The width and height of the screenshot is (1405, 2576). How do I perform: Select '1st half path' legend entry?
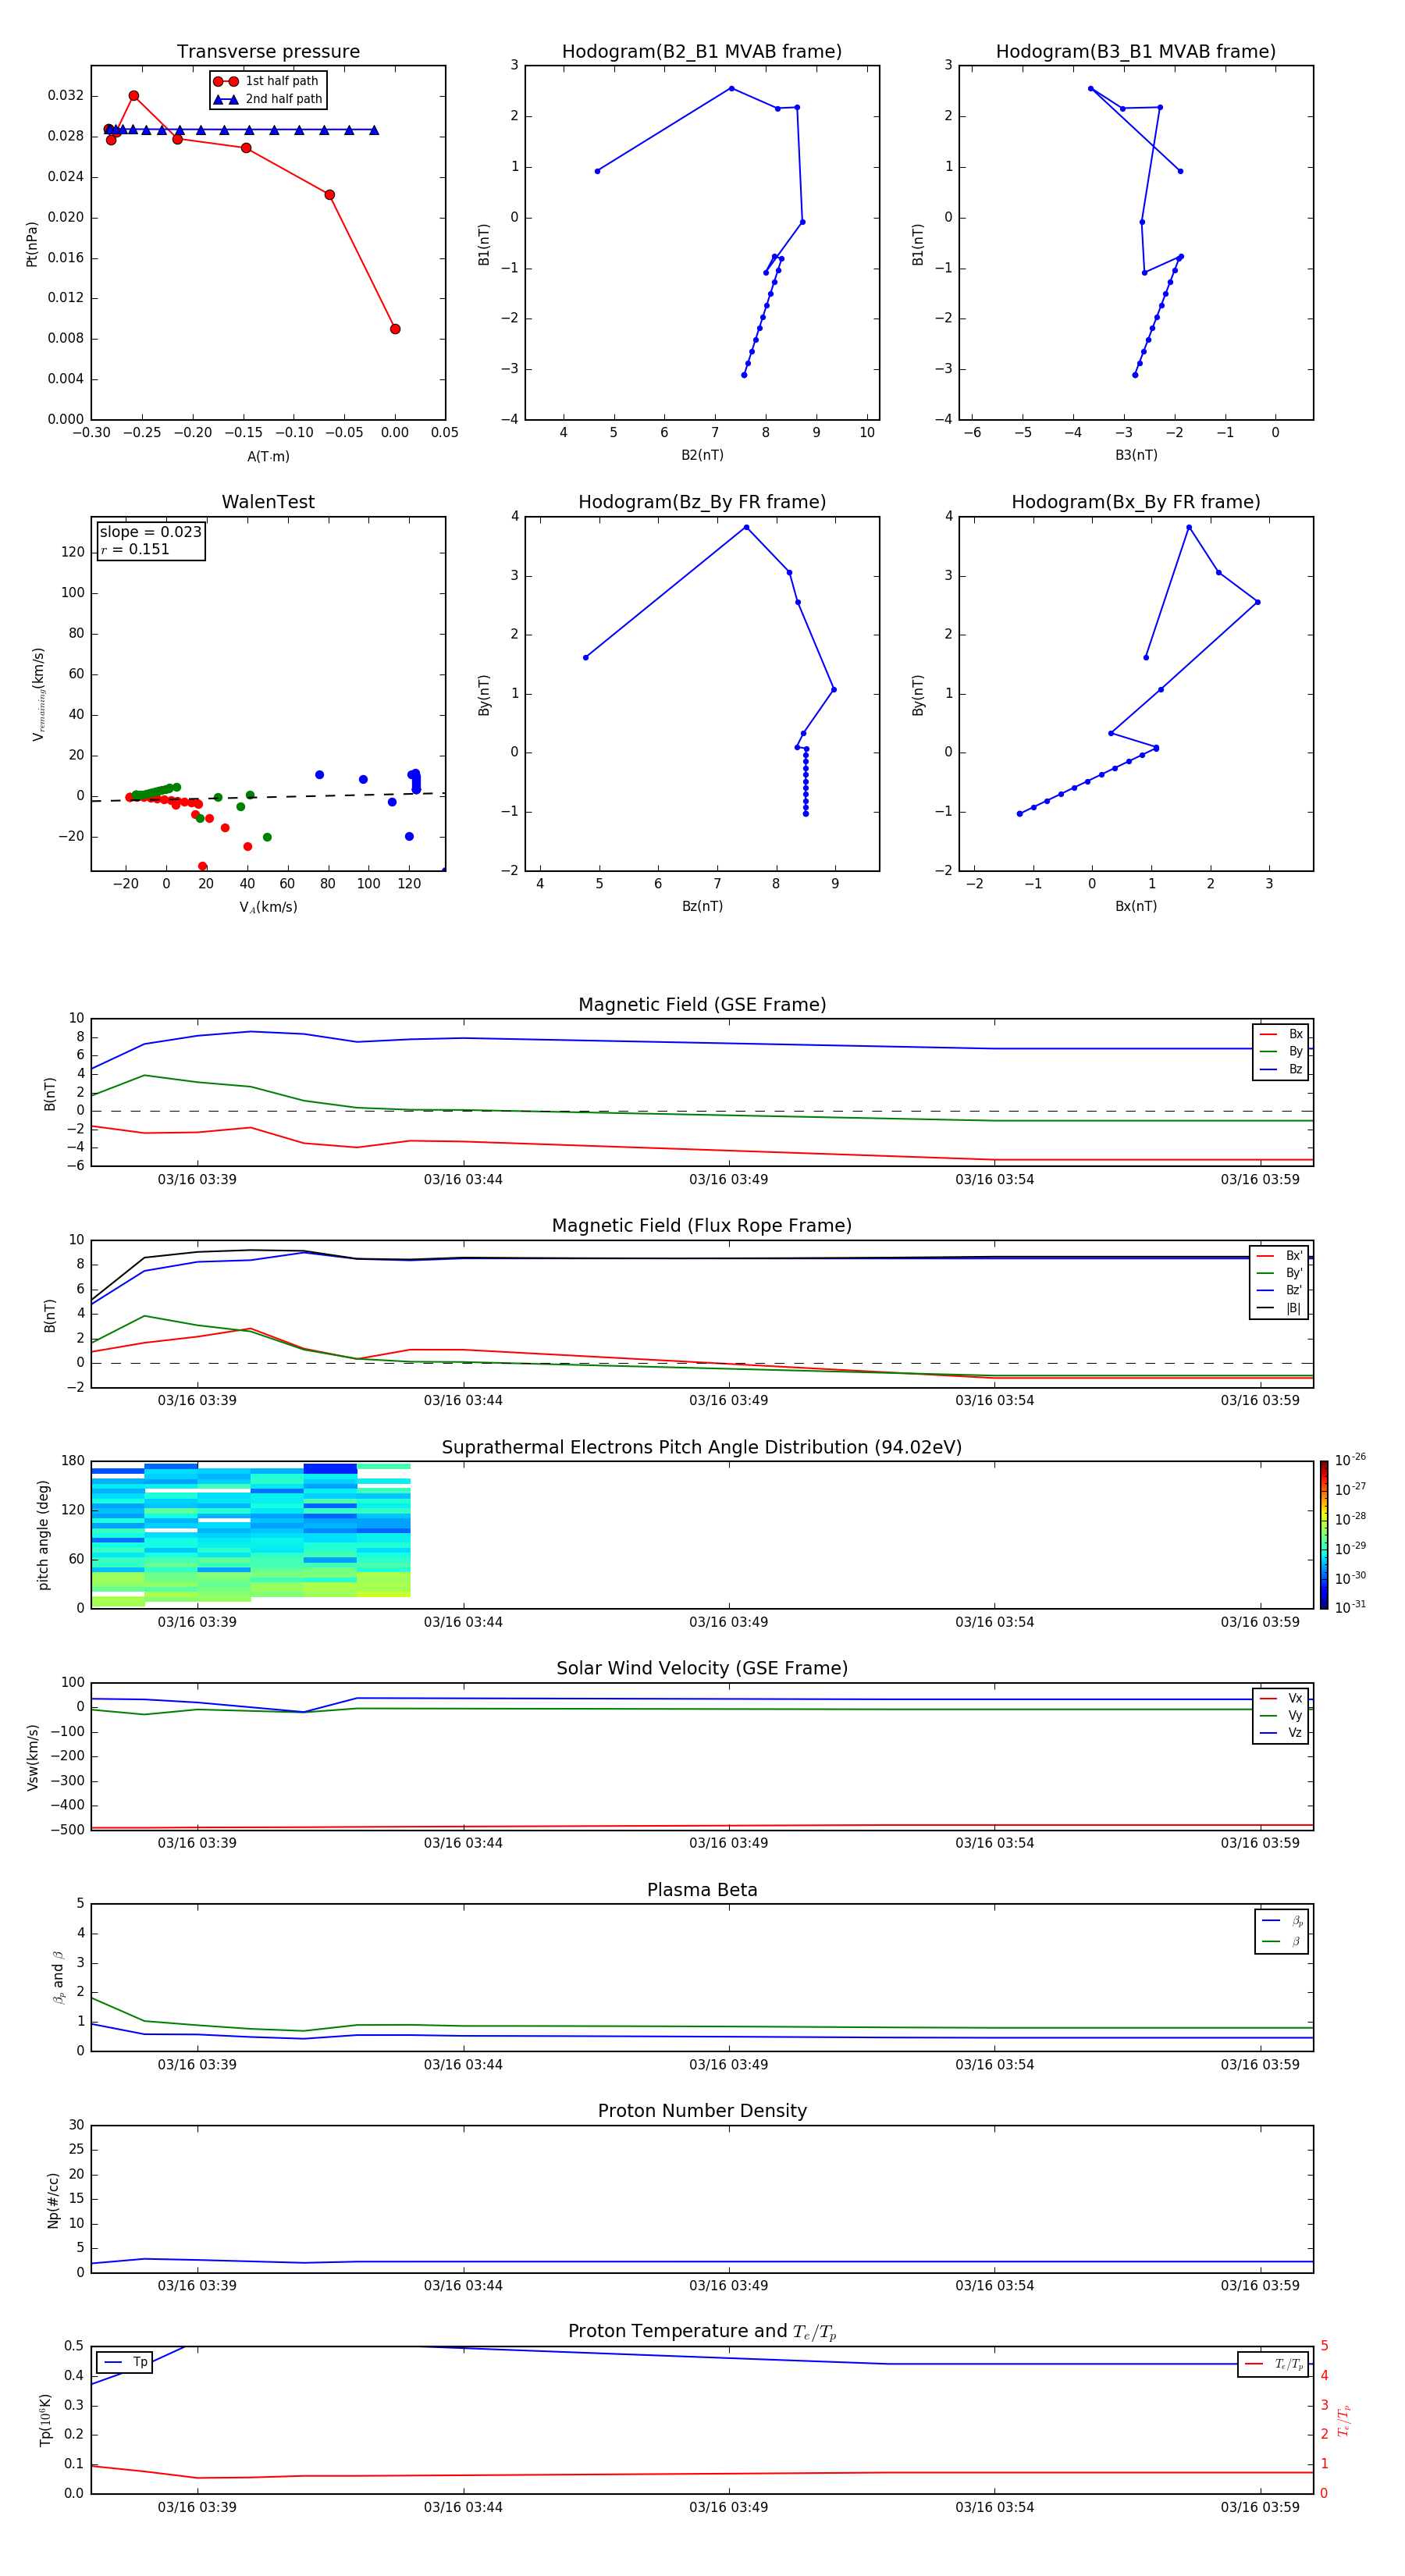(266, 81)
